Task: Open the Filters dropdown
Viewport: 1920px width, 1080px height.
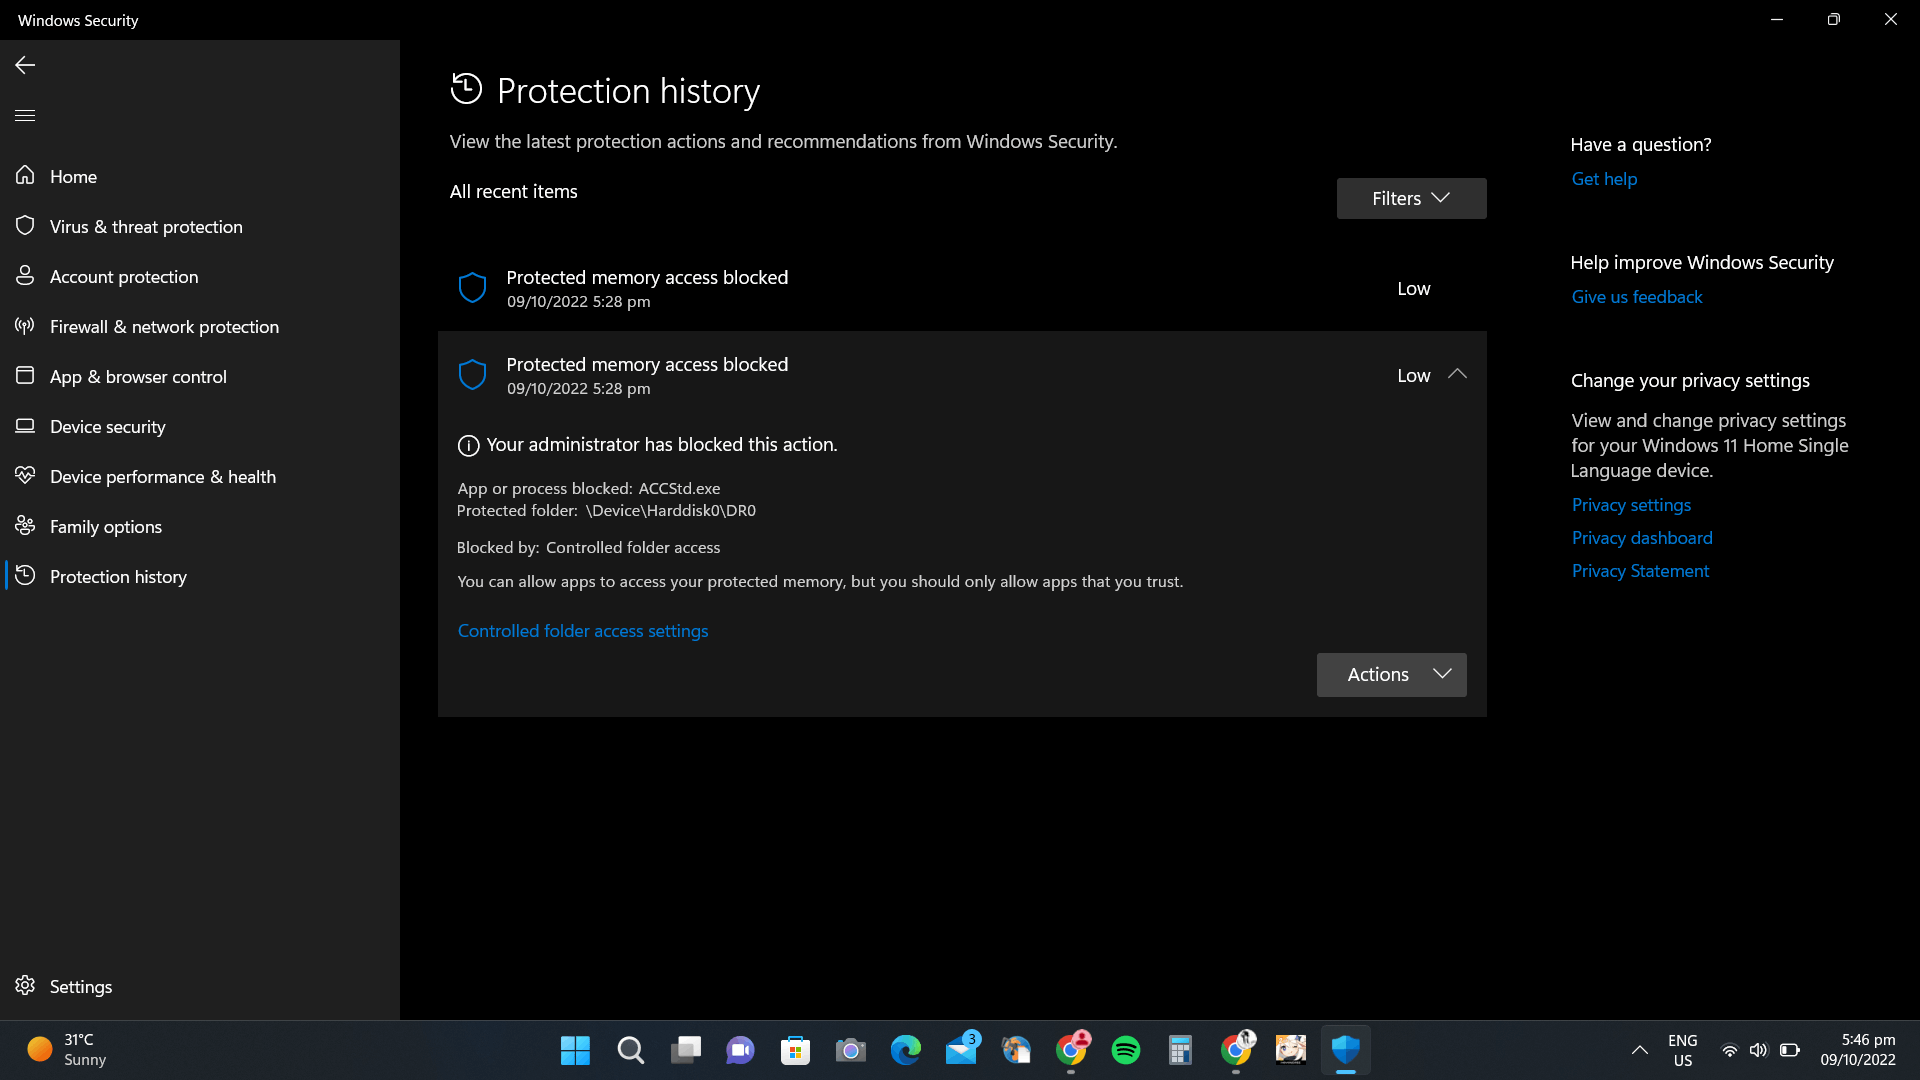Action: (1410, 198)
